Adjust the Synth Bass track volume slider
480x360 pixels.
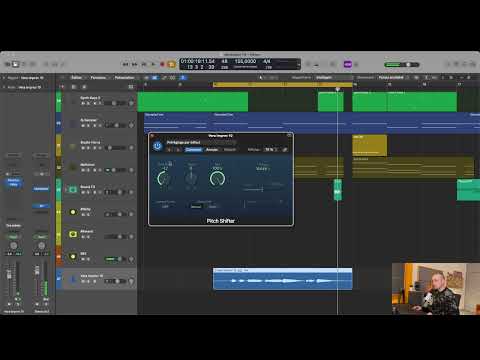point(115,104)
